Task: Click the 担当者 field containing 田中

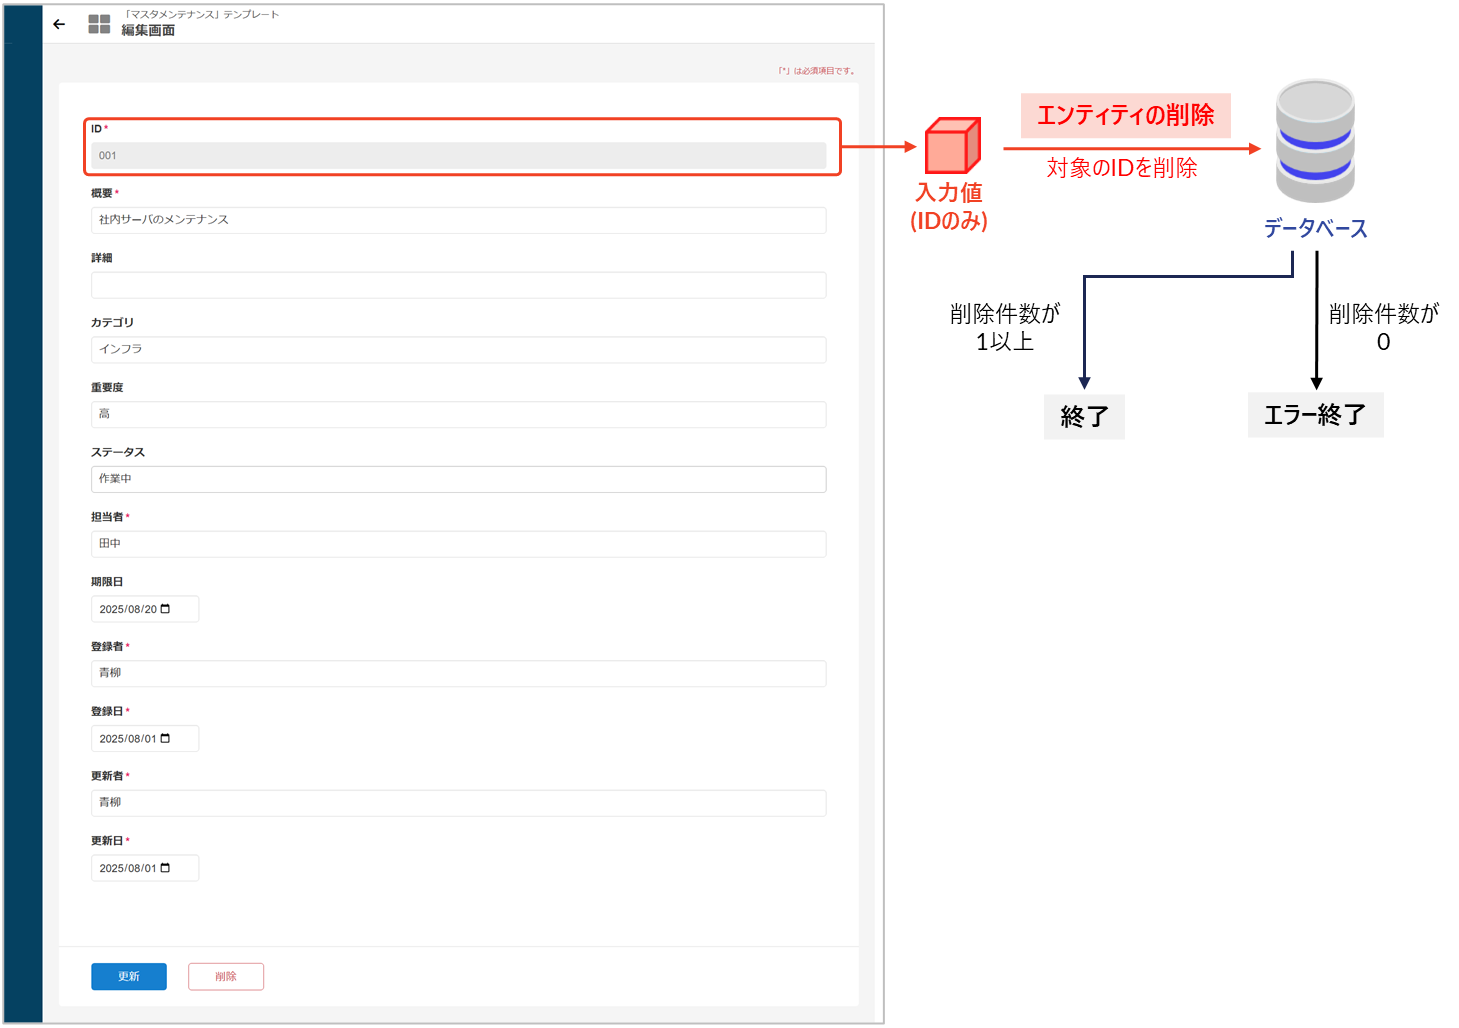Action: (458, 544)
